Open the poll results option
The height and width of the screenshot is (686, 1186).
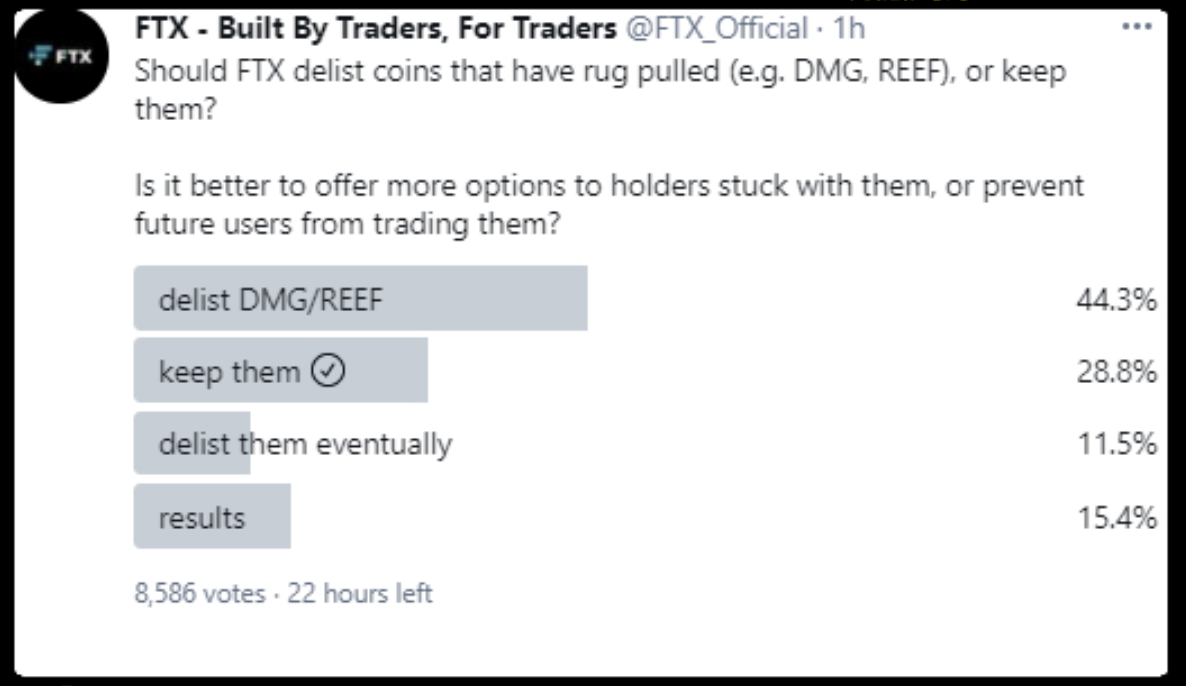pyautogui.click(x=210, y=515)
